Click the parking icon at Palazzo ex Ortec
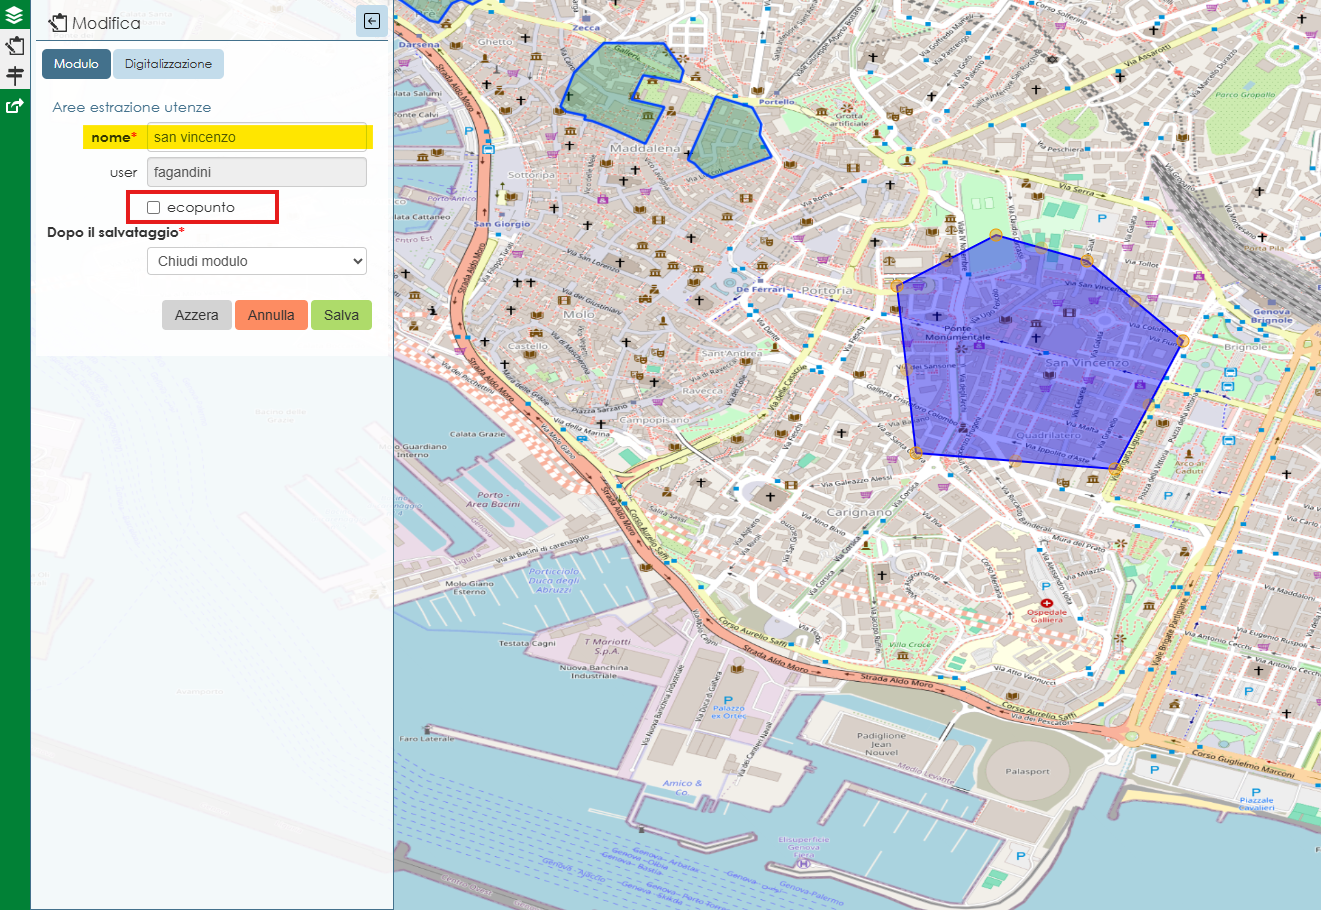The image size is (1321, 910). [x=728, y=701]
